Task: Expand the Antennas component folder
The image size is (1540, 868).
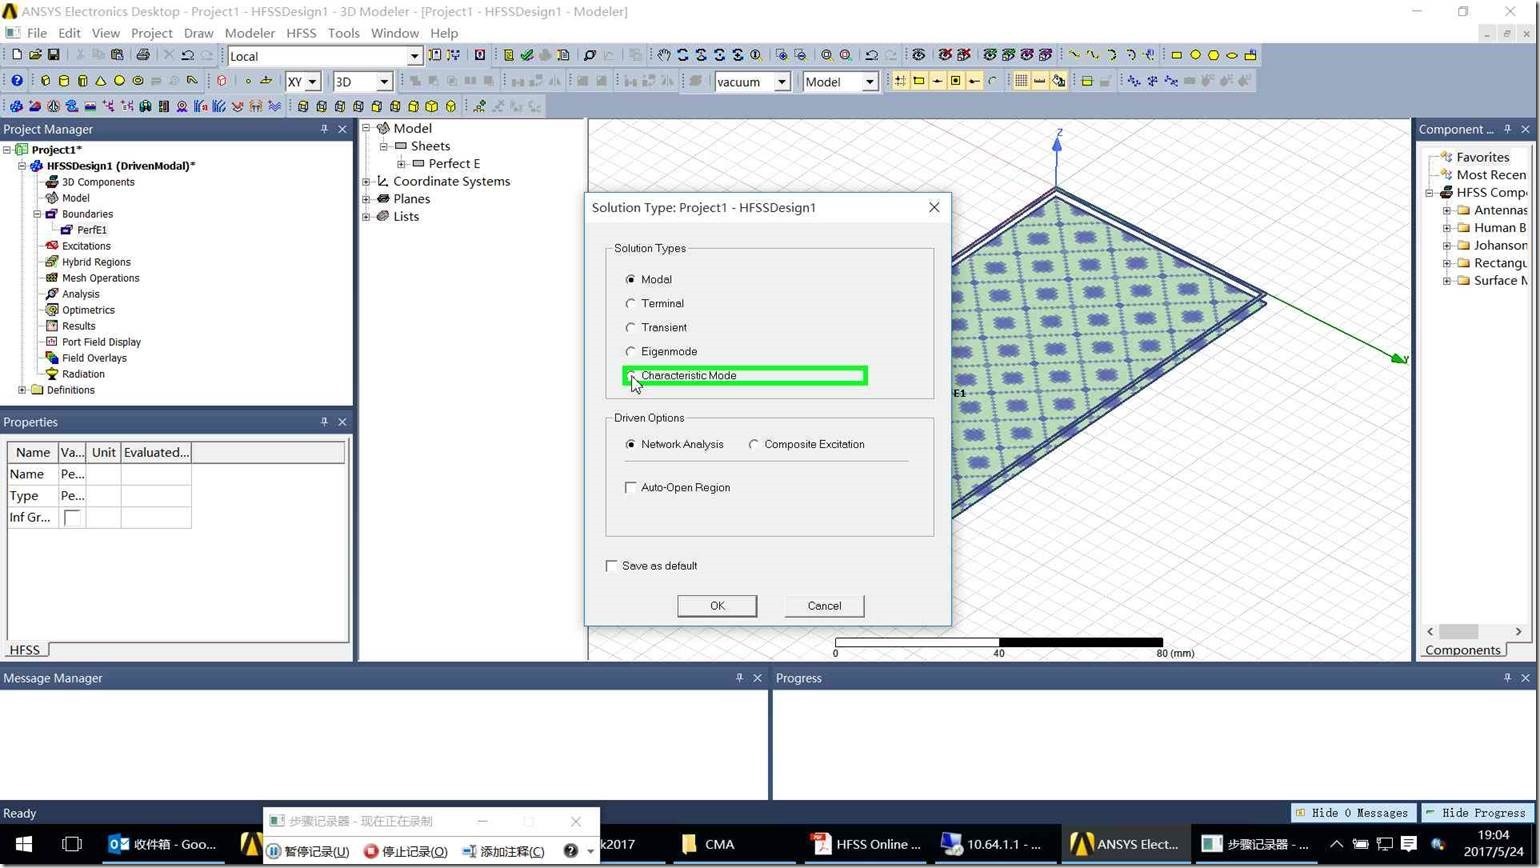Action: click(x=1446, y=210)
